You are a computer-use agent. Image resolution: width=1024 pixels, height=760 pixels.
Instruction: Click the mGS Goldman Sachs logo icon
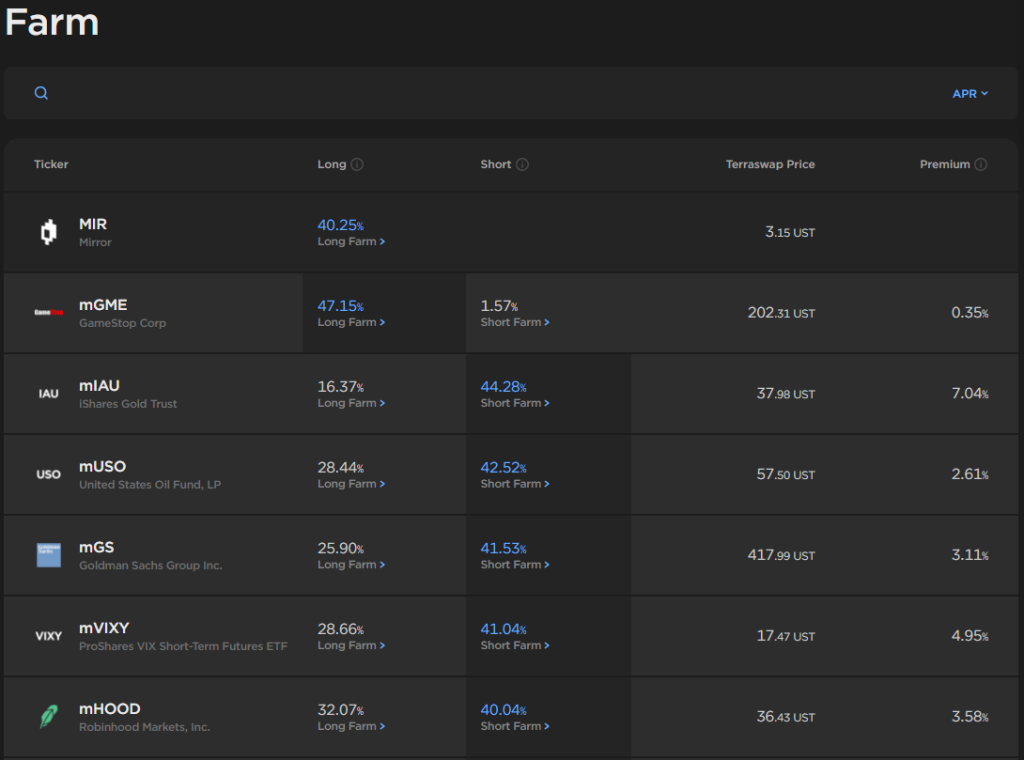(49, 555)
